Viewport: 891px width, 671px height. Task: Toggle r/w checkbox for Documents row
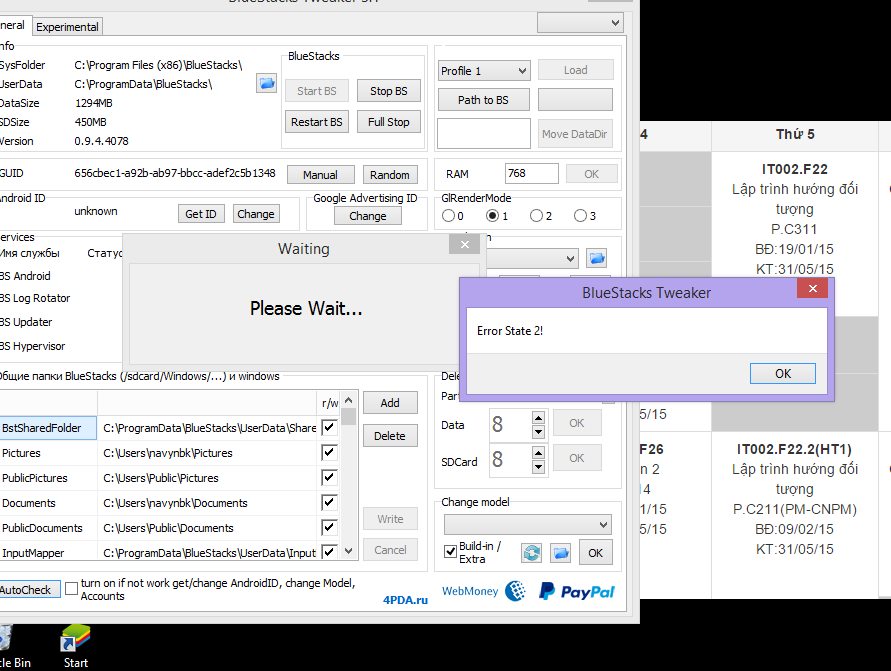(330, 502)
